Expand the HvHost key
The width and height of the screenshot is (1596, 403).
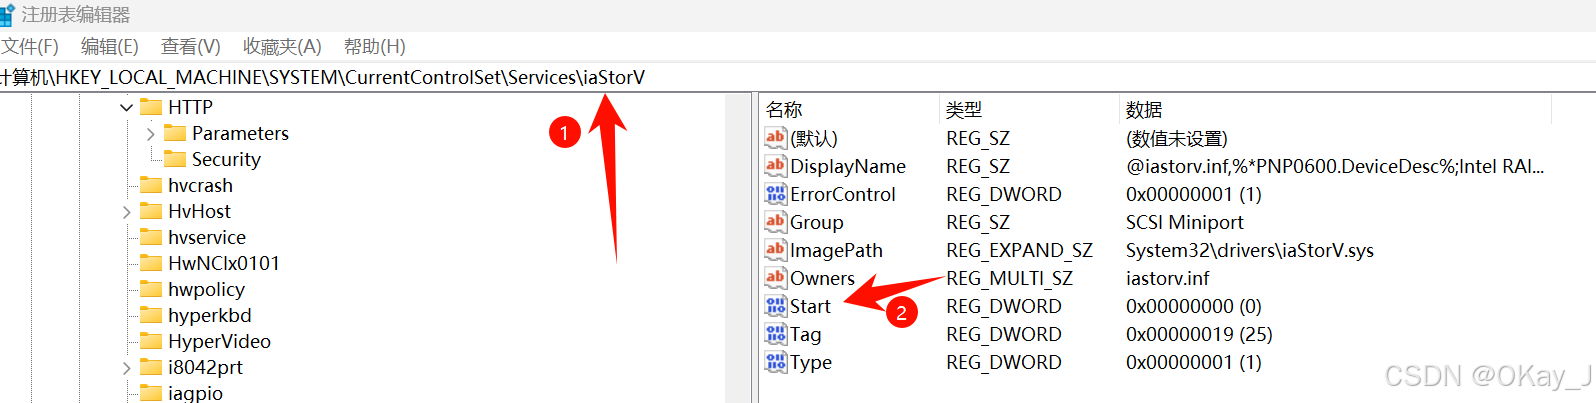126,211
